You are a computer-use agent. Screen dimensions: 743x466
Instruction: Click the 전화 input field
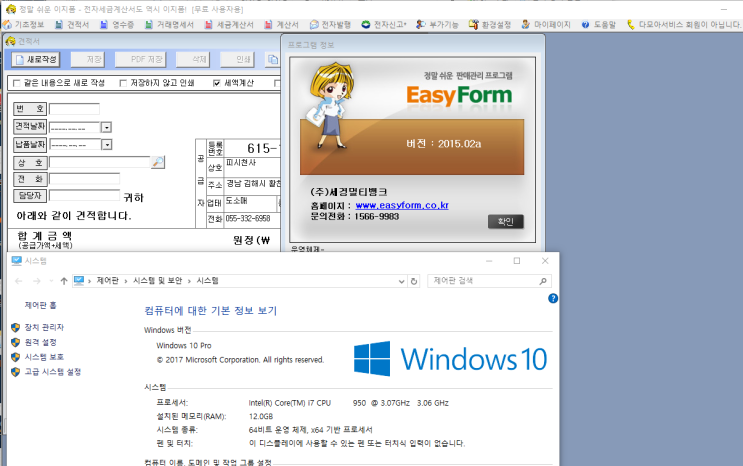pyautogui.click(x=84, y=179)
